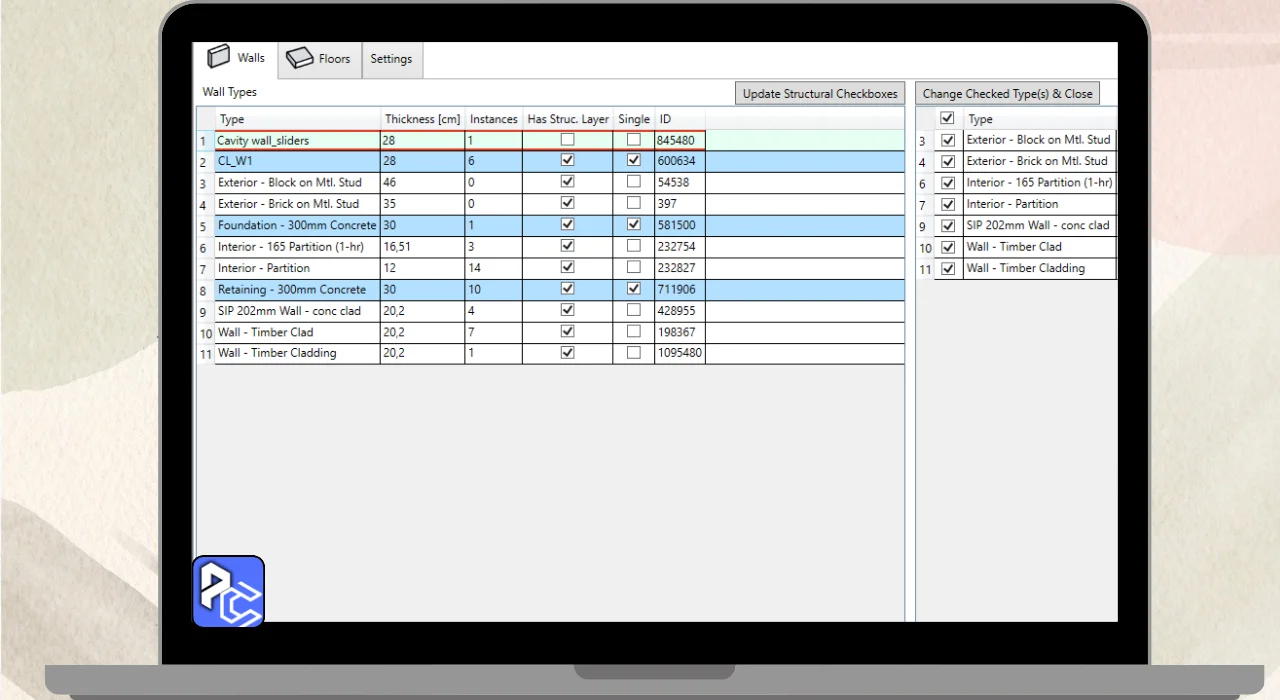1280x700 pixels.
Task: Click Wall - Timber Cladding in right panel list
Action: 1040,268
